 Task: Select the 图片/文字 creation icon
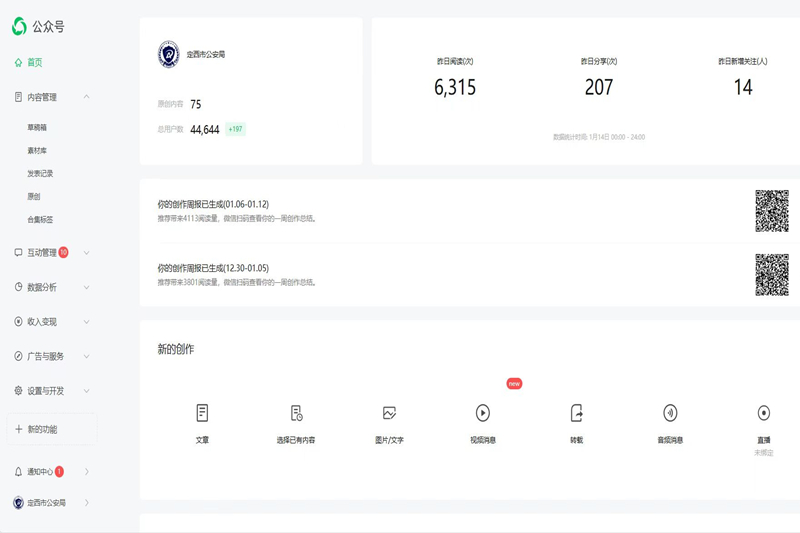pos(389,413)
